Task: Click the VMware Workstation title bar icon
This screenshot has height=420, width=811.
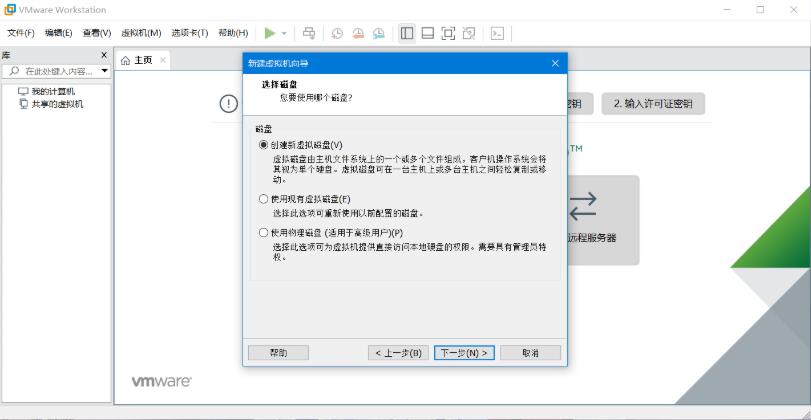Action: tap(10, 9)
